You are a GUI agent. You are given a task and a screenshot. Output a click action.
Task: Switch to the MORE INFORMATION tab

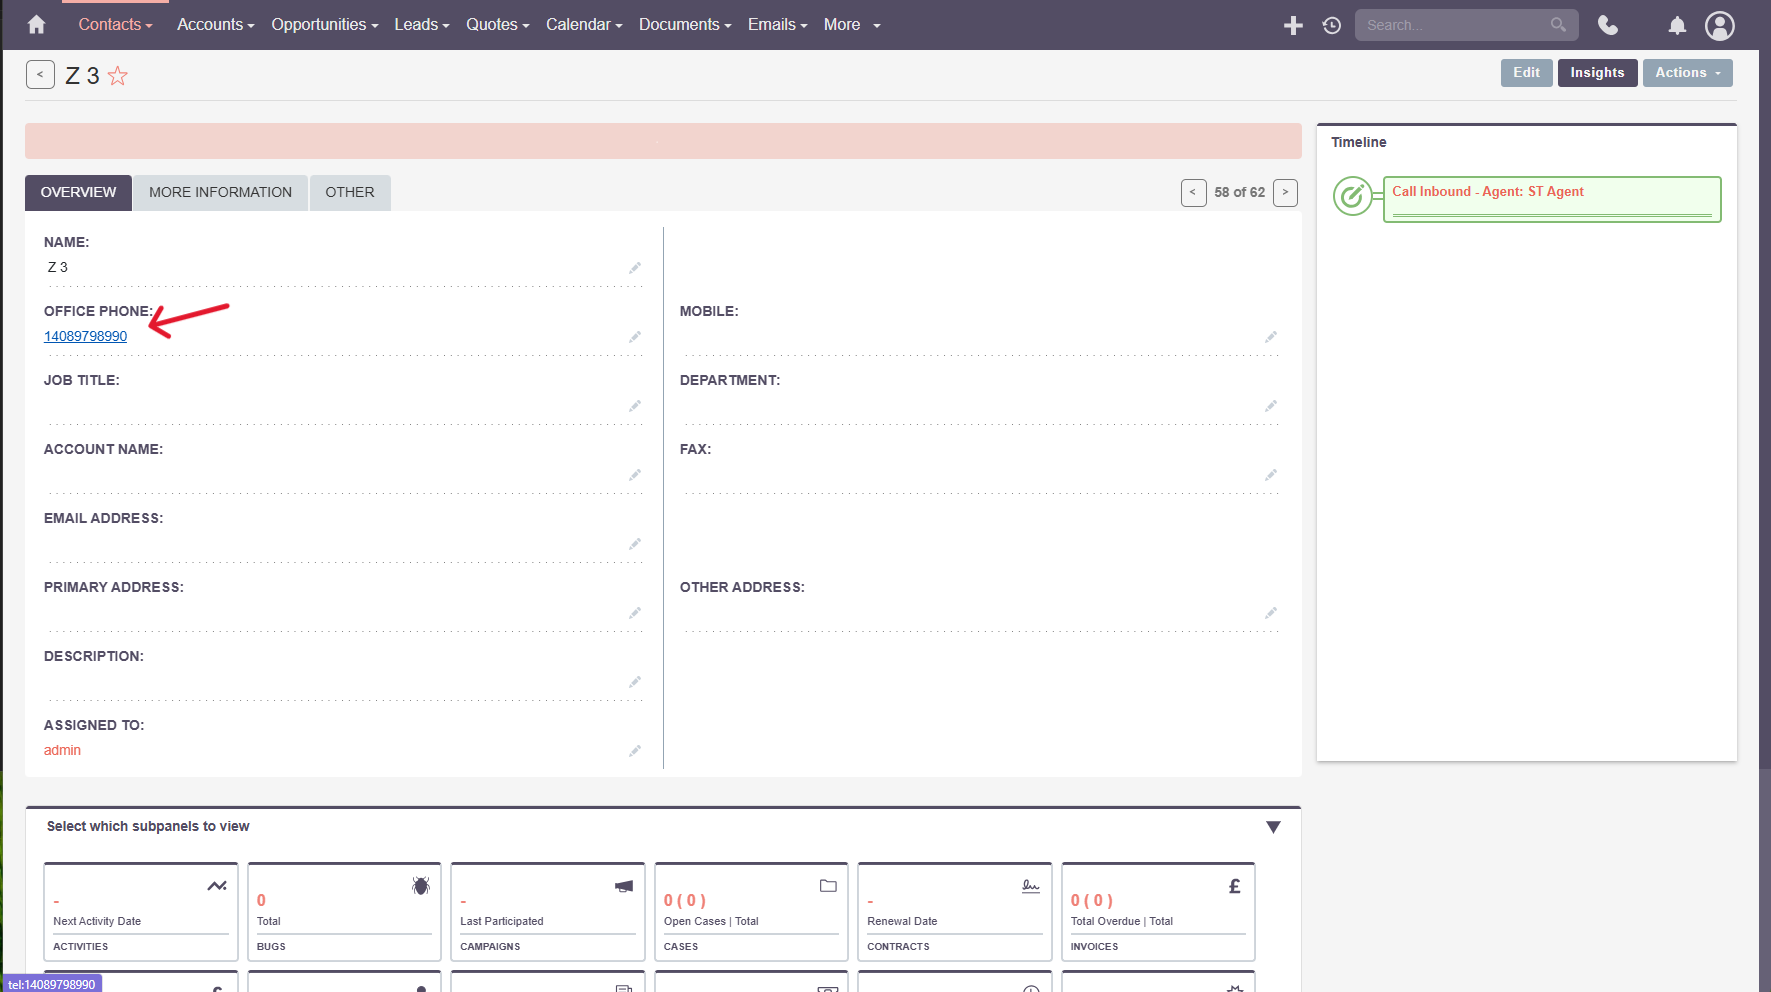tap(220, 192)
